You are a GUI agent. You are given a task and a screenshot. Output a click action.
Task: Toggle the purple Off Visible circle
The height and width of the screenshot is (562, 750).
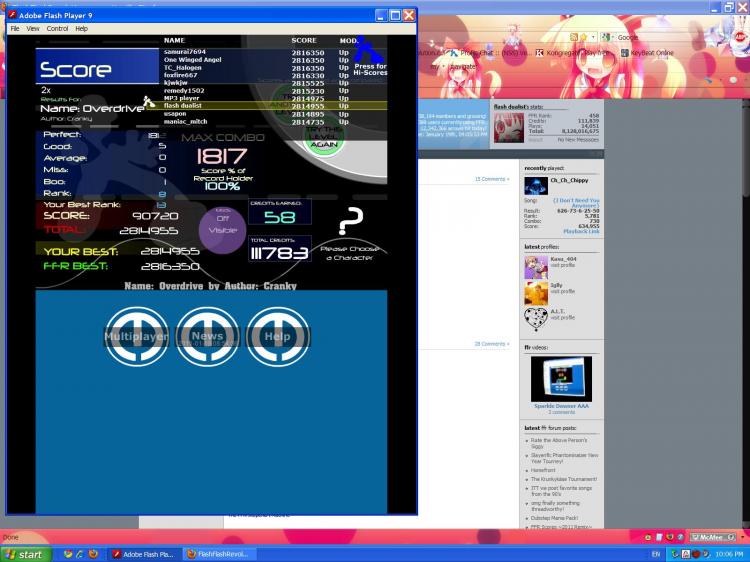(222, 230)
